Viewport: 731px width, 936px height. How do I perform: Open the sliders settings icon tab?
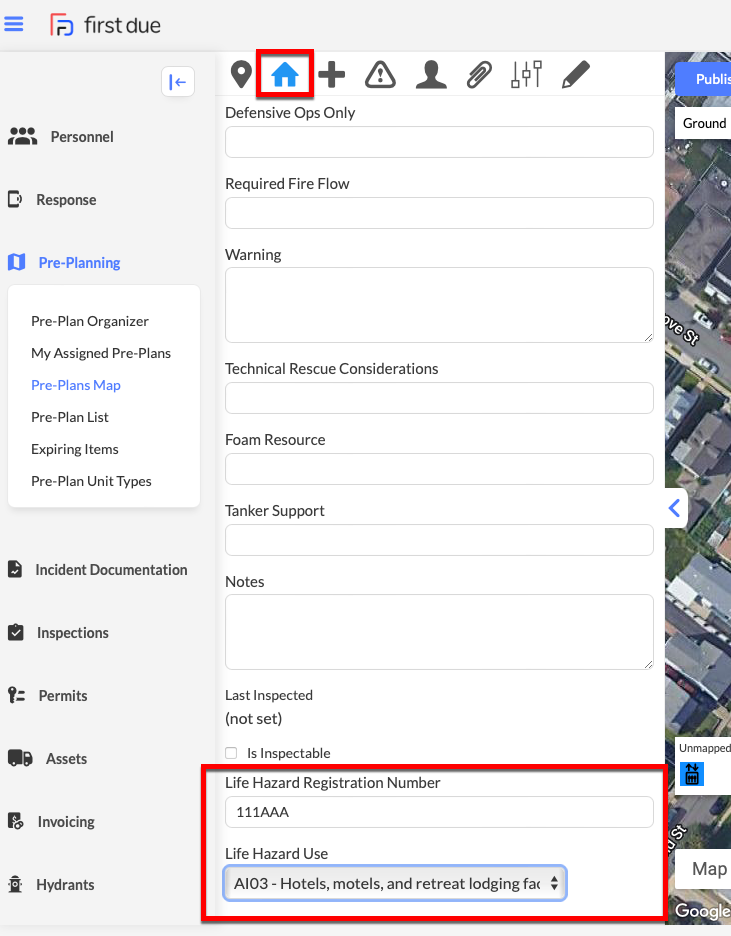(526, 74)
